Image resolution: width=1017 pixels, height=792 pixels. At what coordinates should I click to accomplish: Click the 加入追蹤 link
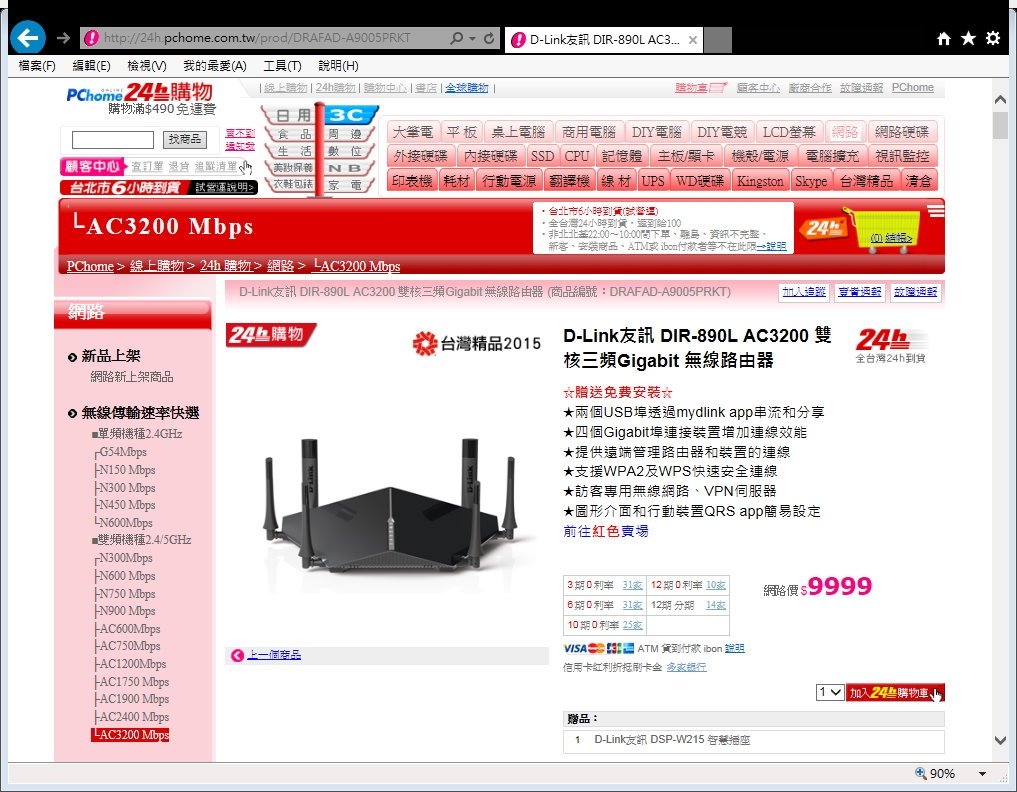[x=804, y=292]
